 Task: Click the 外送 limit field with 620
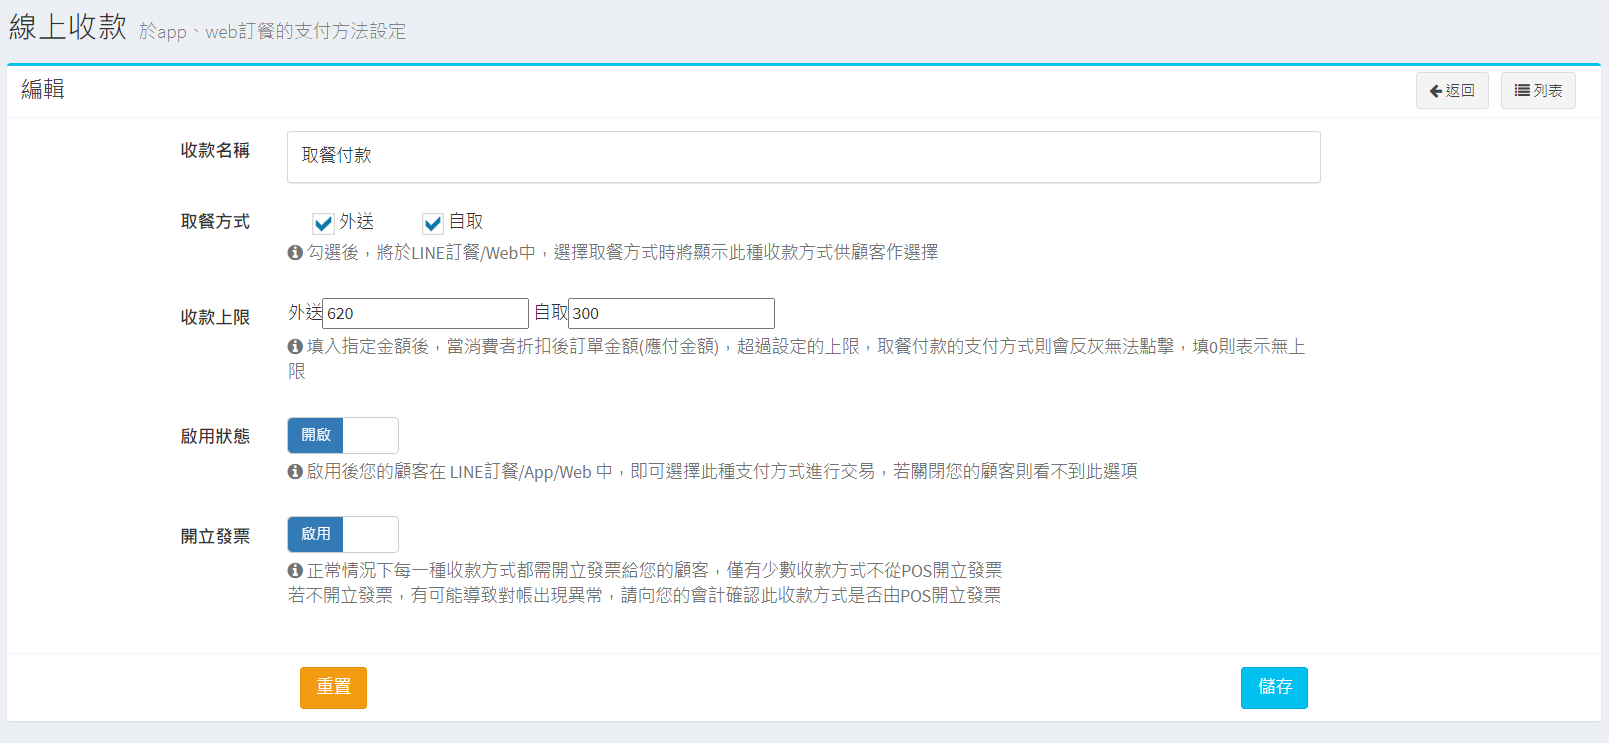pyautogui.click(x=425, y=313)
